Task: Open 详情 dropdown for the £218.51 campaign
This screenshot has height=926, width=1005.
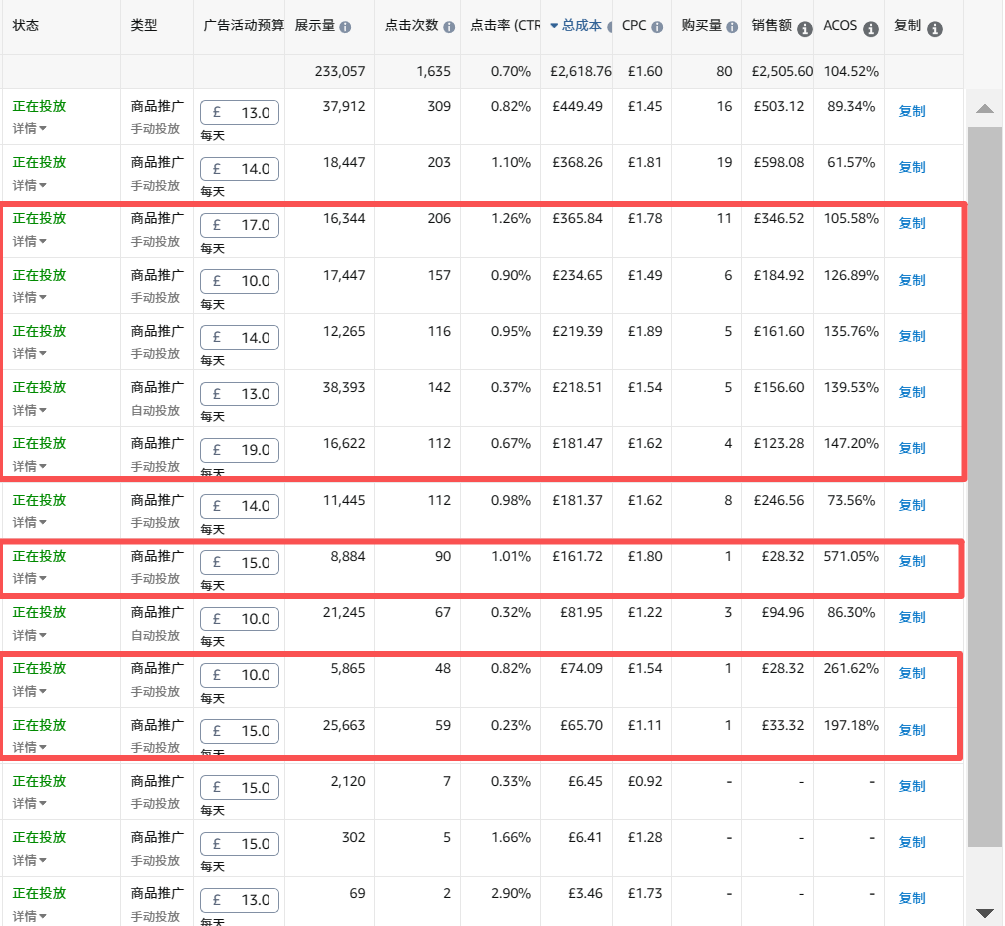Action: 30,410
